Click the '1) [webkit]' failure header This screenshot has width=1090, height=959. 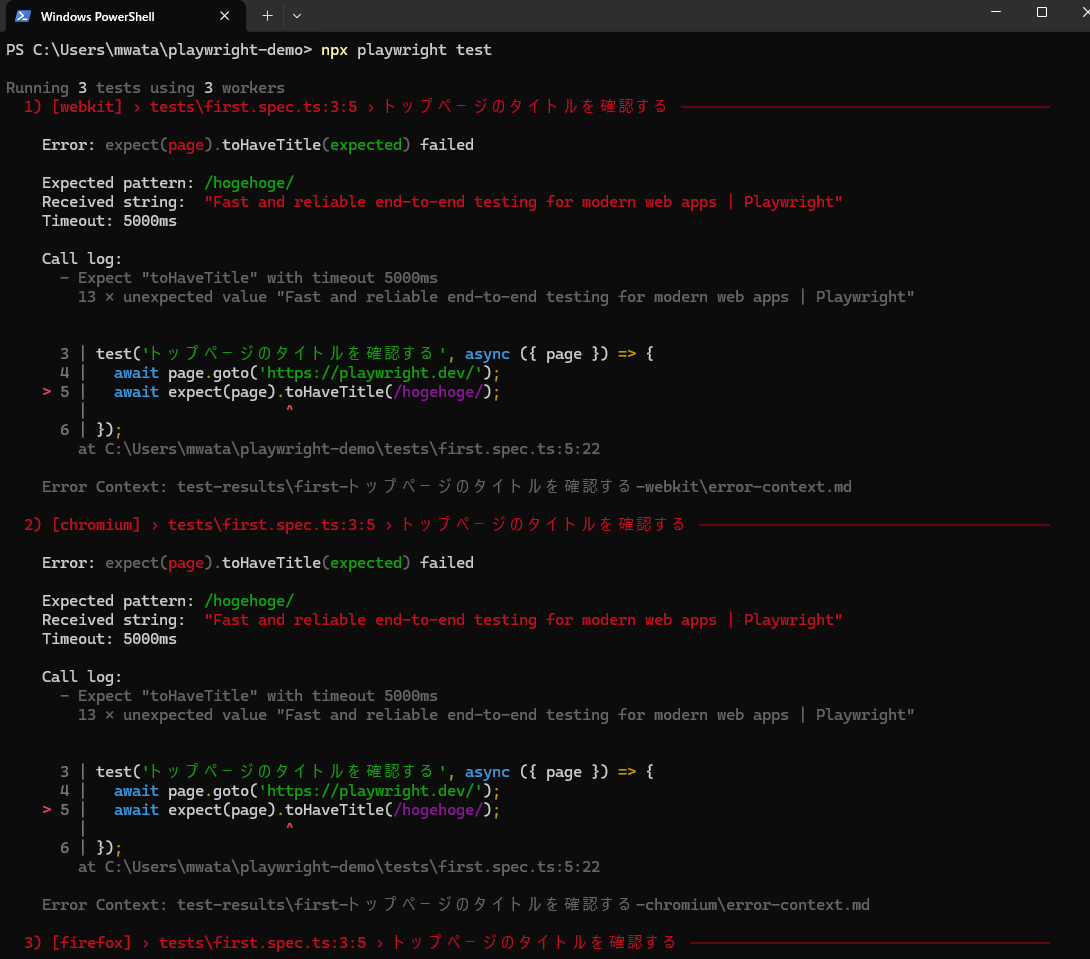coord(345,106)
